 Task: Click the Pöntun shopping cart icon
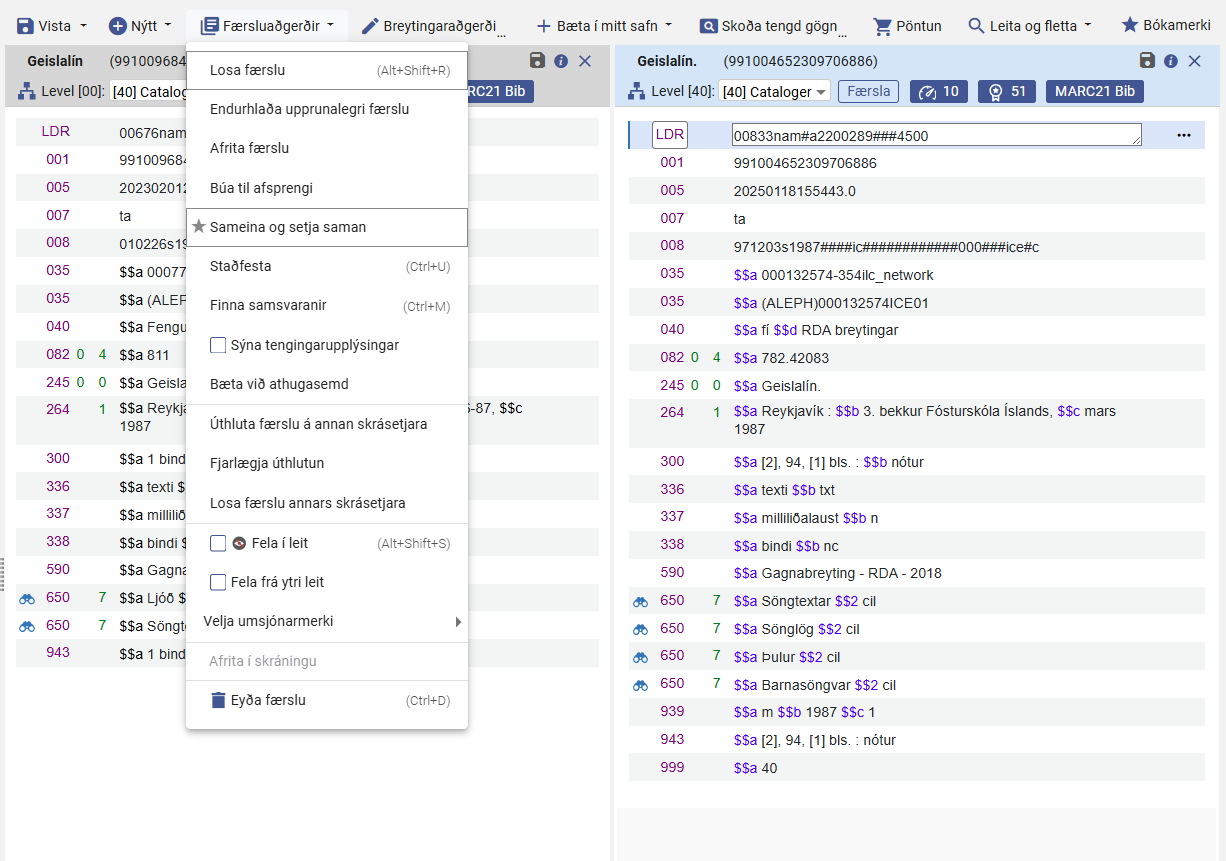[882, 26]
